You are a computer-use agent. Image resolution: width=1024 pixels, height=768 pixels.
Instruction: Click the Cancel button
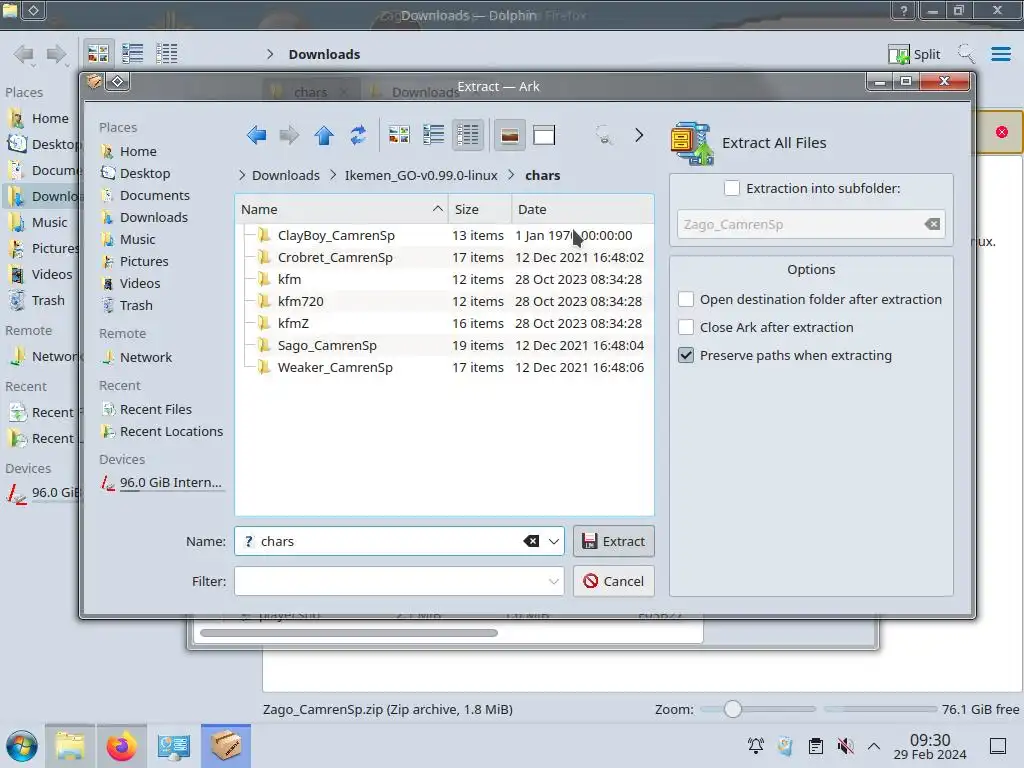[x=613, y=581]
